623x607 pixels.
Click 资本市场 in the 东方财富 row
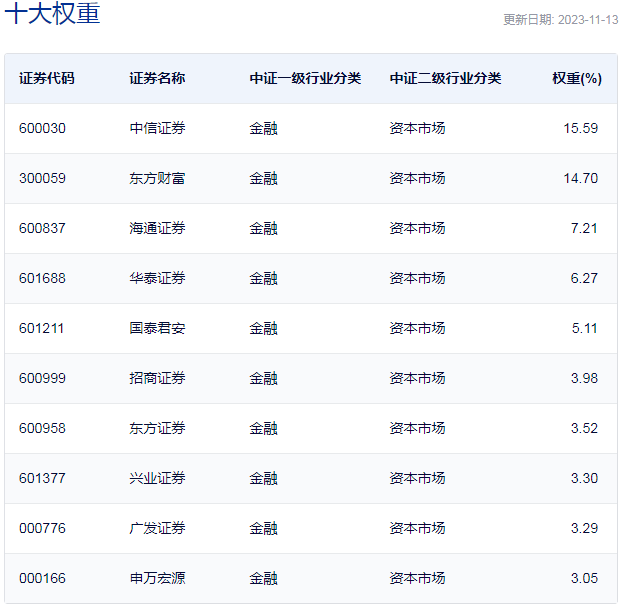tap(417, 178)
